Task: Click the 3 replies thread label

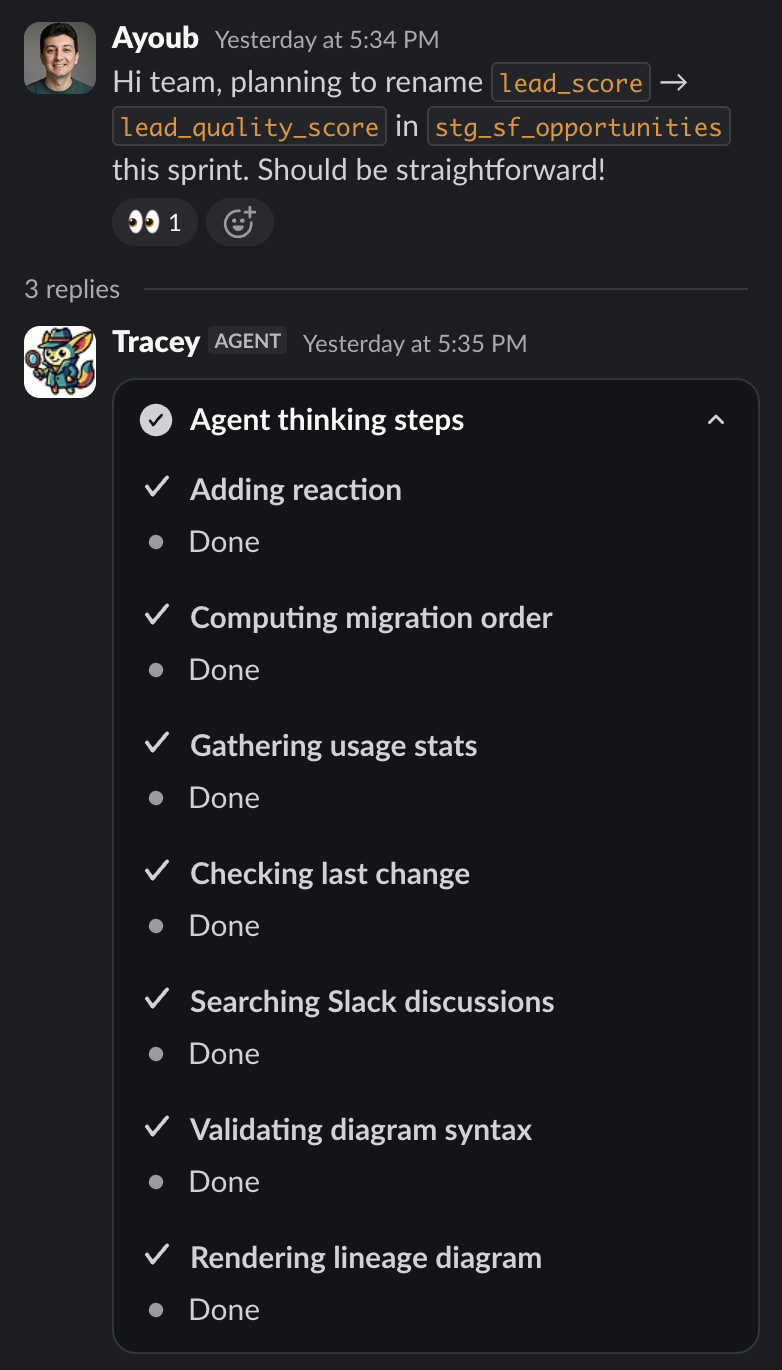Action: coord(72,289)
